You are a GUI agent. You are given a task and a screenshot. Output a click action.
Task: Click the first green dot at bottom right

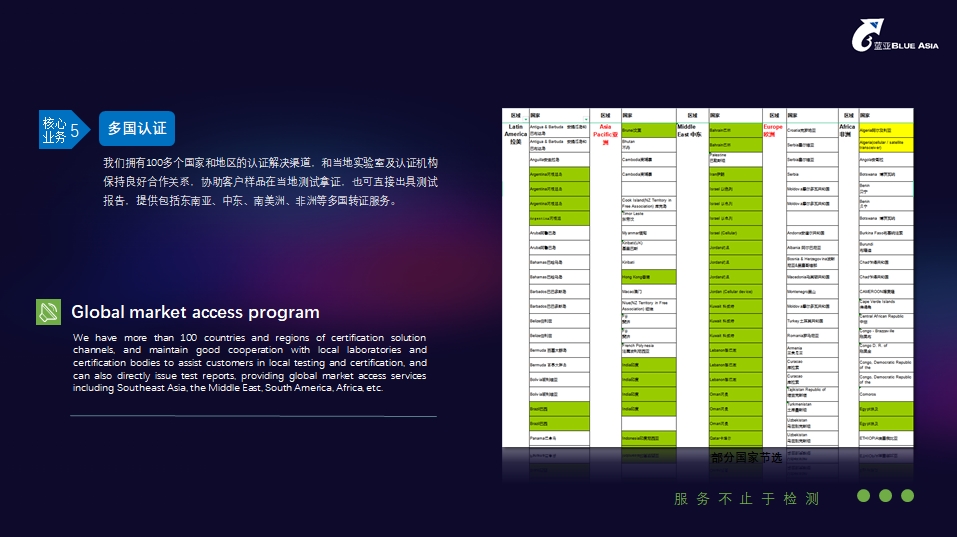tap(863, 495)
